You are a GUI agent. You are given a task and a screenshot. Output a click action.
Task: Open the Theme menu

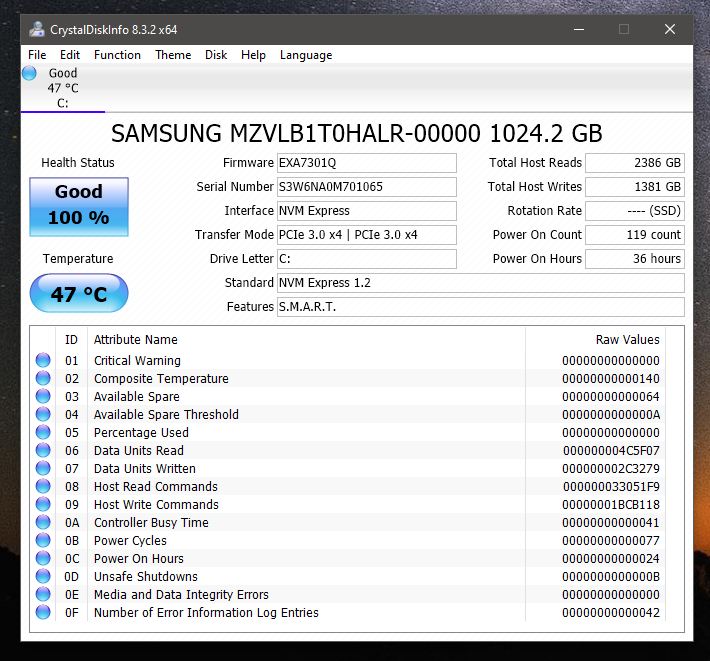[173, 55]
